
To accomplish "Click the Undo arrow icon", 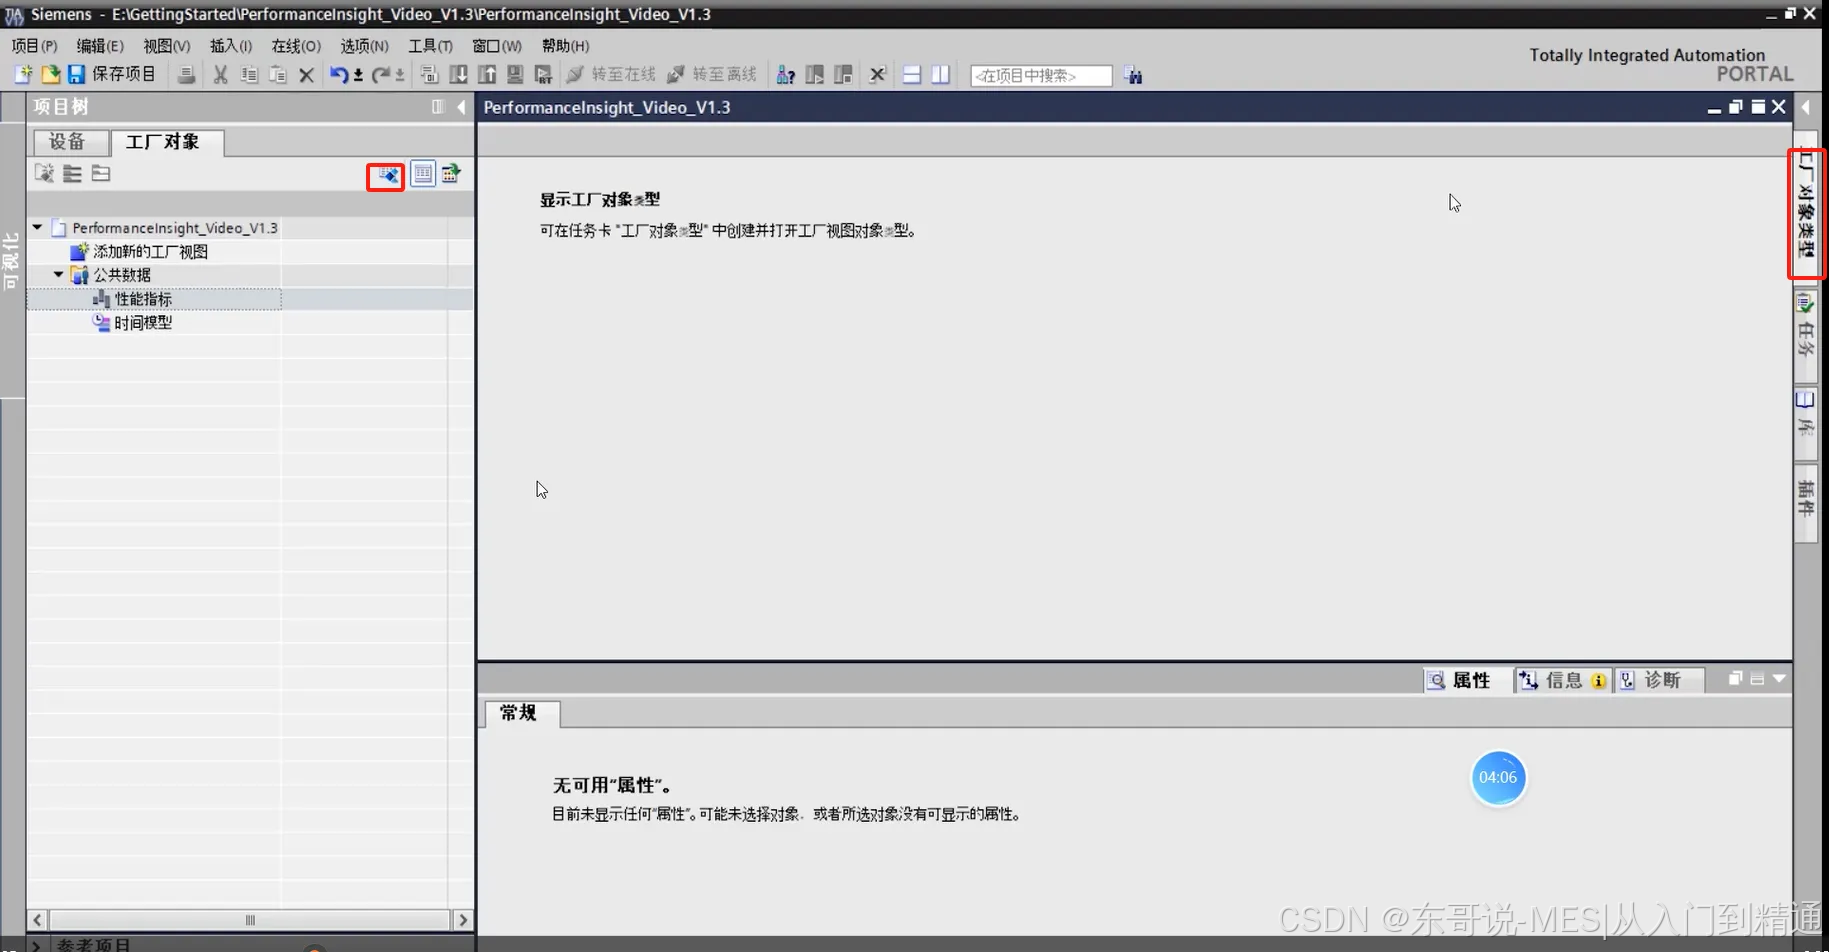I will (339, 75).
